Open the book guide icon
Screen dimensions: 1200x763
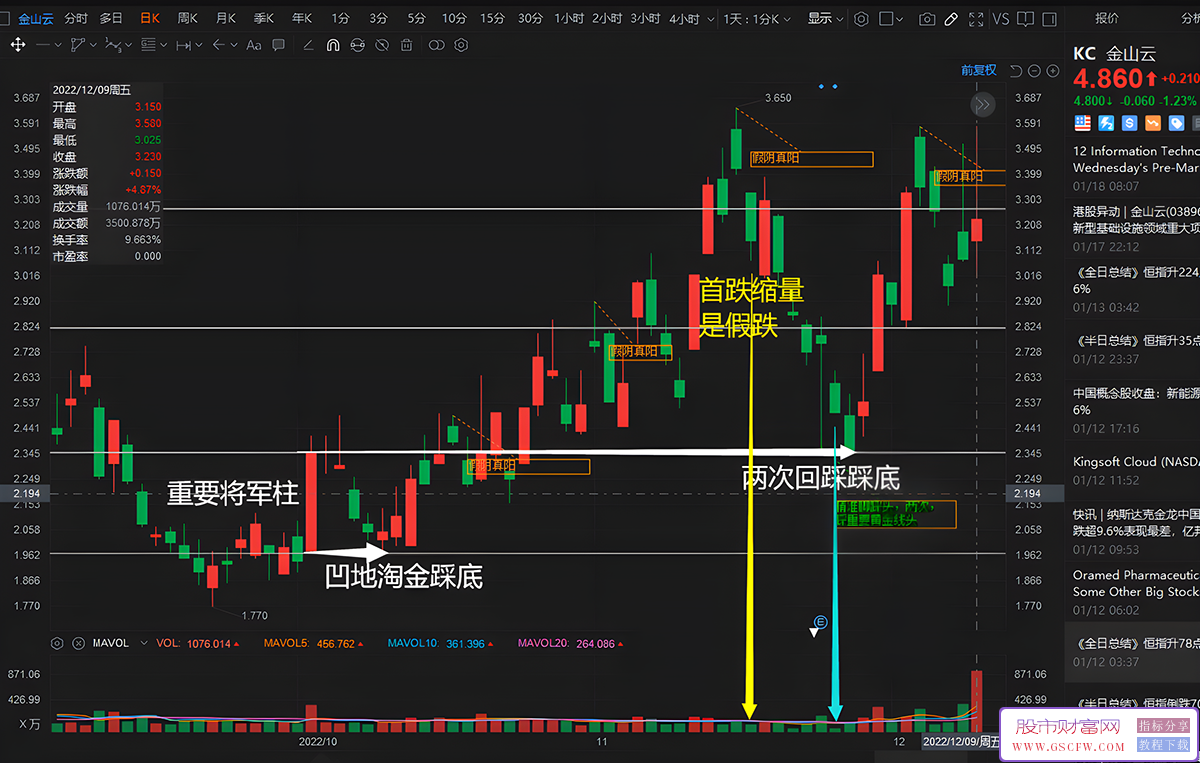pyautogui.click(x=1025, y=19)
